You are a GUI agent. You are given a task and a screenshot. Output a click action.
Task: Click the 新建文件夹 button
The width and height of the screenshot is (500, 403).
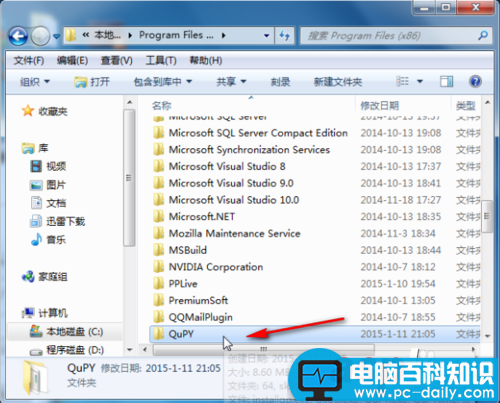(338, 82)
